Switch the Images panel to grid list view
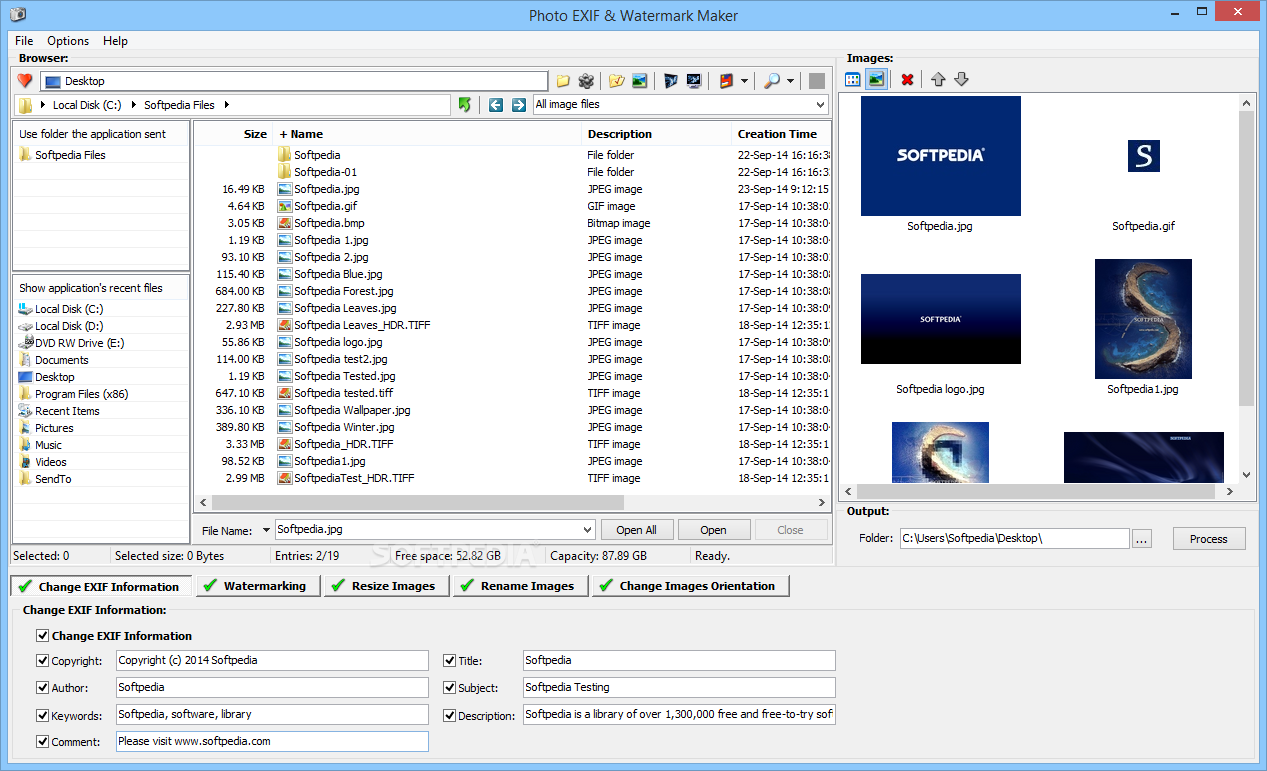 coord(853,79)
